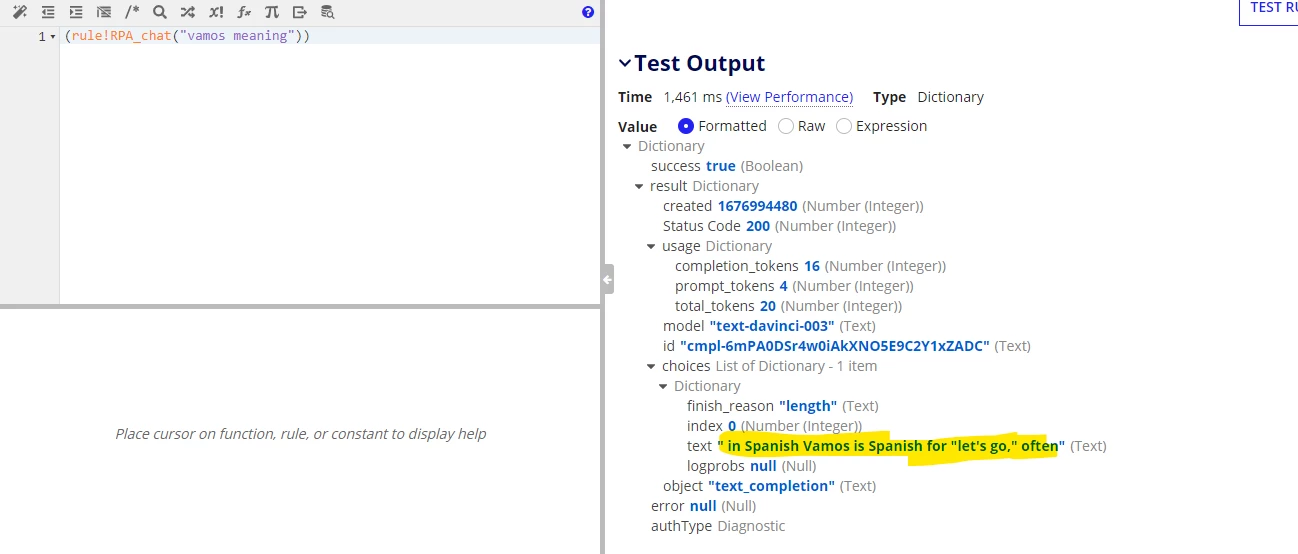This screenshot has width=1298, height=554.
Task: Click the success true row
Action: pos(727,166)
